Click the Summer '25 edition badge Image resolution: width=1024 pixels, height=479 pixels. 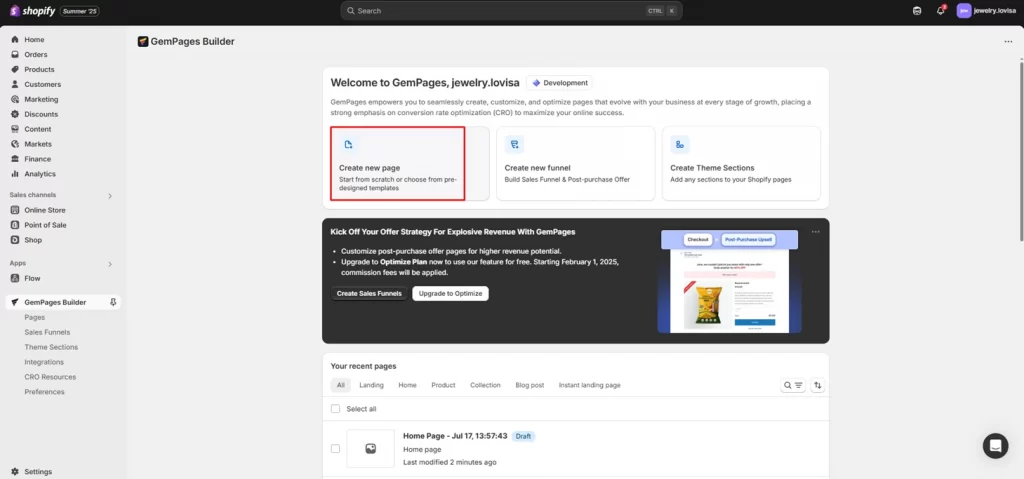(x=80, y=11)
